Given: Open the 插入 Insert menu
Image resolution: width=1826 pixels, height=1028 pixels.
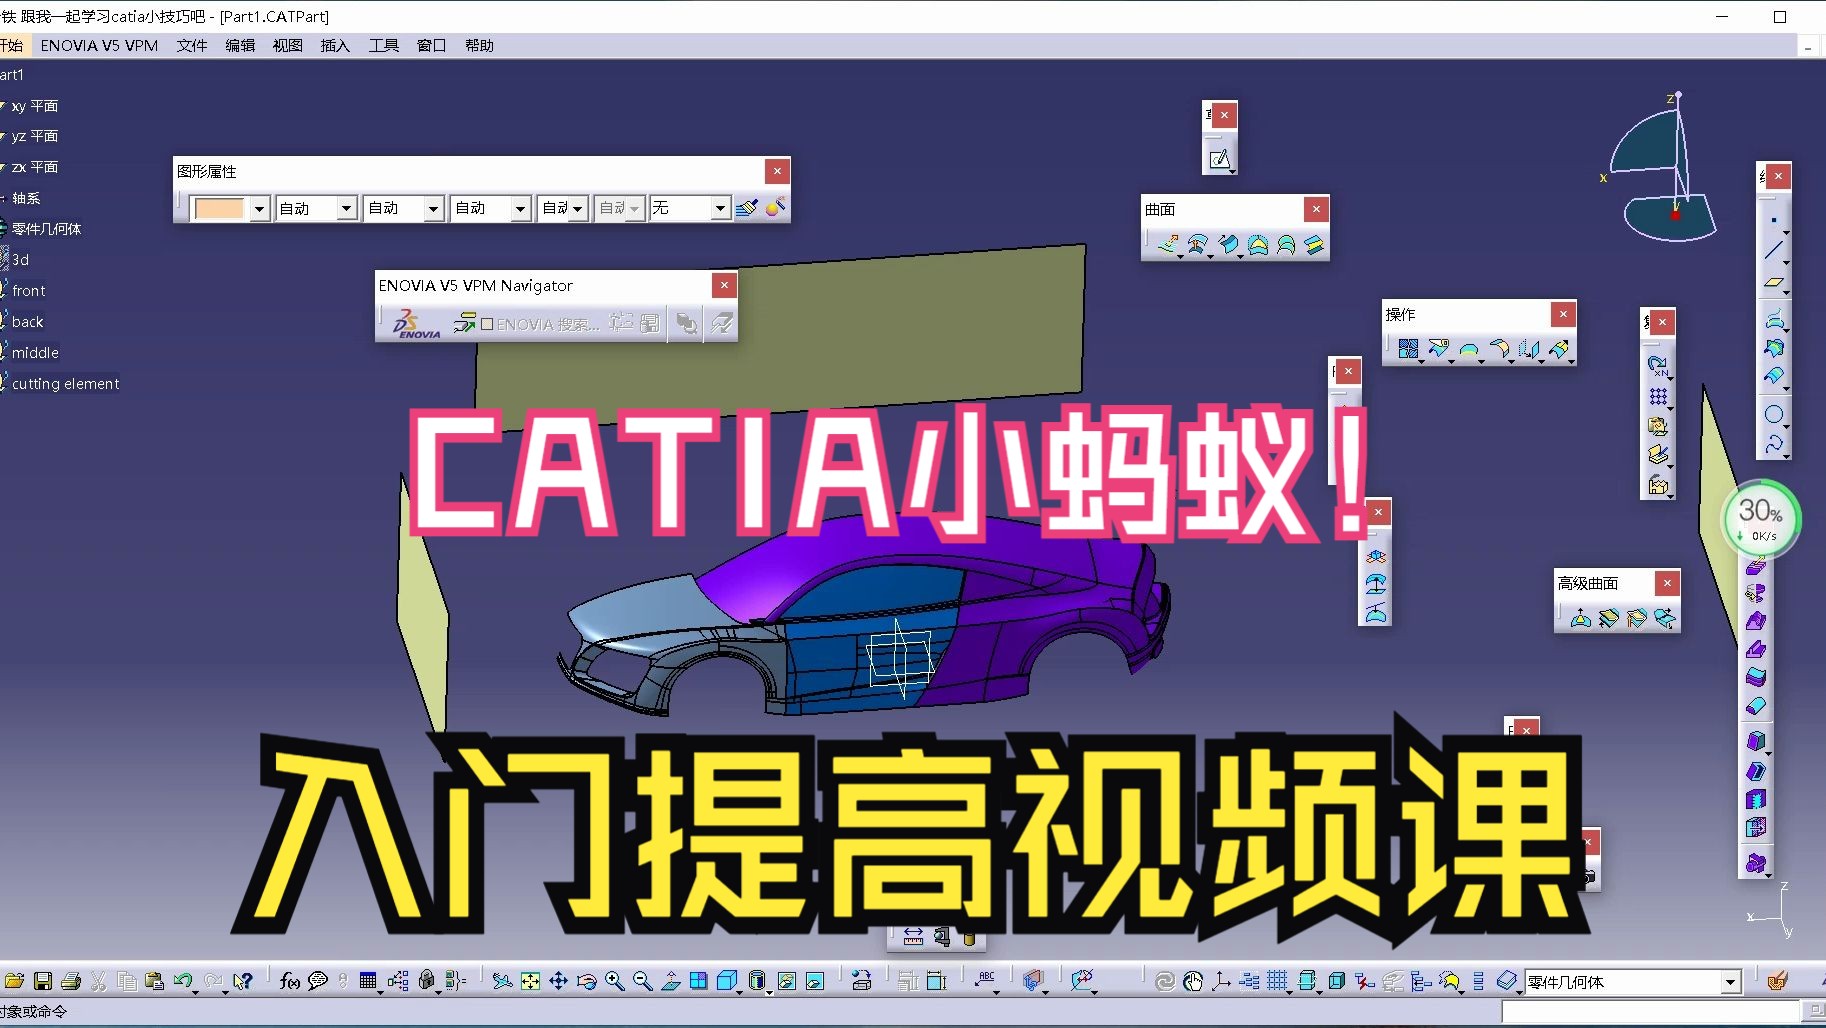Looking at the screenshot, I should click(336, 45).
